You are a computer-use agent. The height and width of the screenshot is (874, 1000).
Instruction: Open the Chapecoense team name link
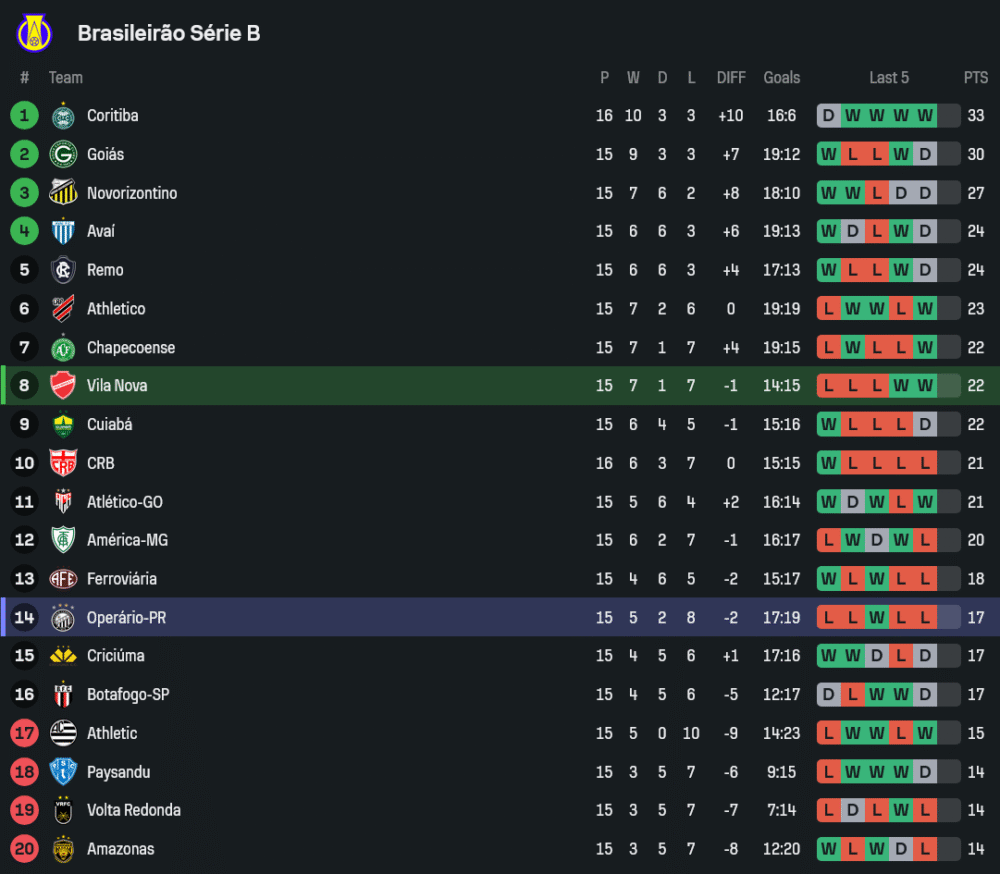pyautogui.click(x=130, y=348)
